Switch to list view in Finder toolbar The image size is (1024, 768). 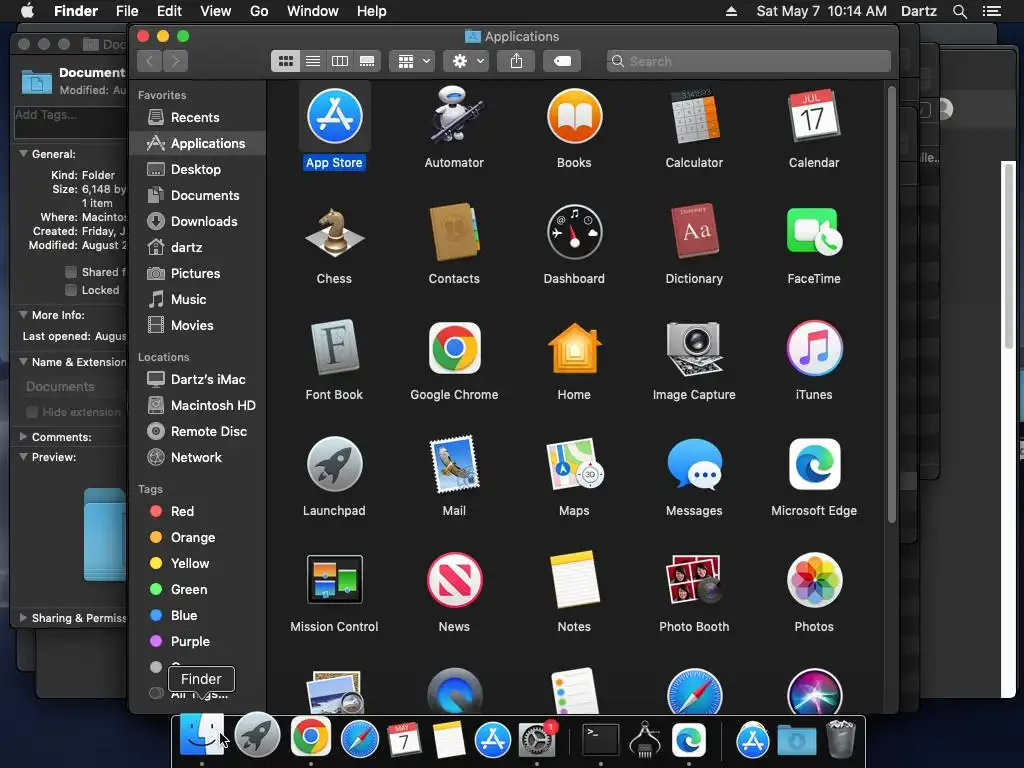[313, 61]
